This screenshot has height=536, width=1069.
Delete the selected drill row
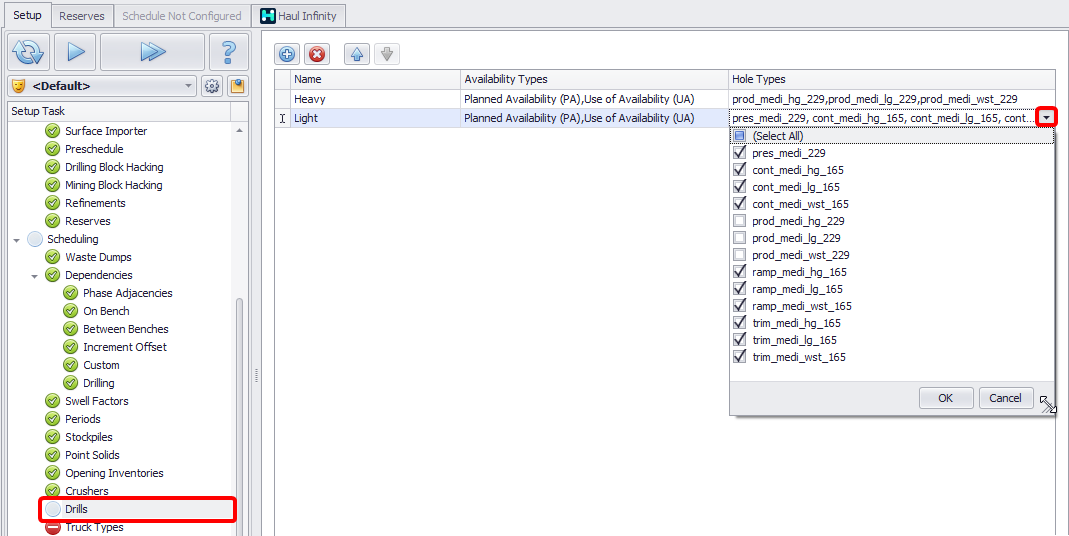(x=316, y=55)
